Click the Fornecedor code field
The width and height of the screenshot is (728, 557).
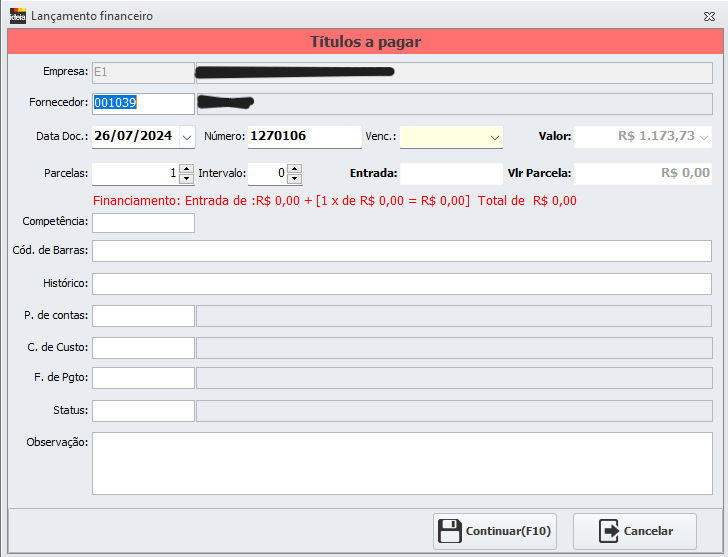click(143, 103)
